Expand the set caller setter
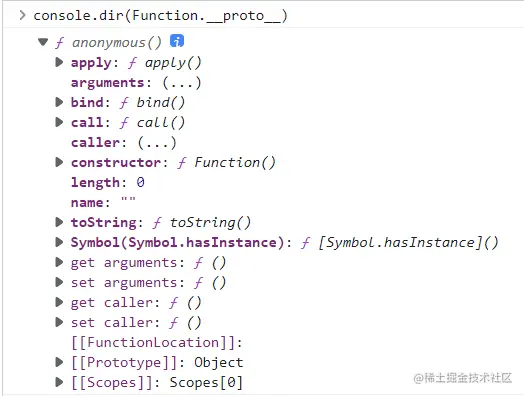The width and height of the screenshot is (524, 396). click(59, 322)
